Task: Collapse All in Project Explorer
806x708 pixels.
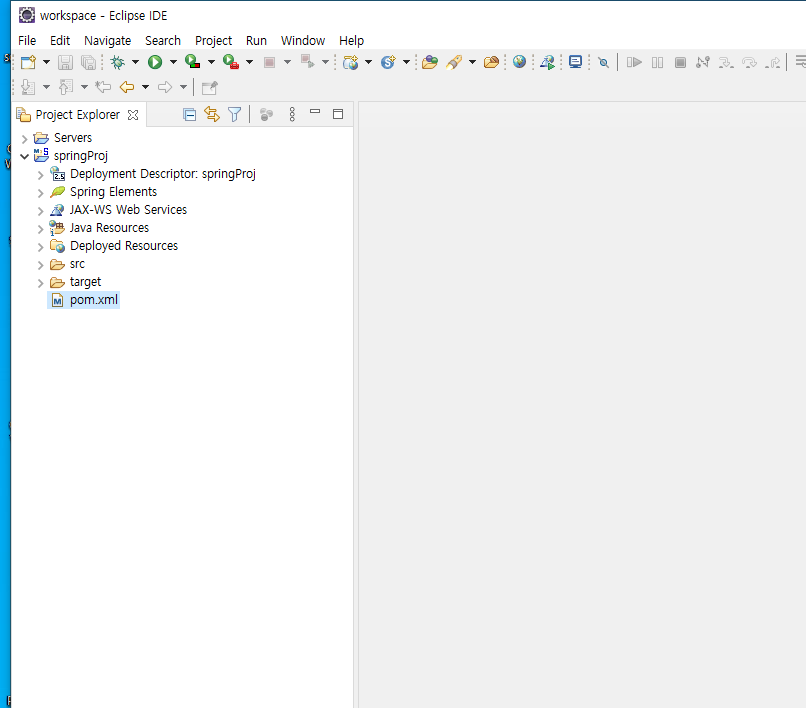Action: [x=190, y=114]
